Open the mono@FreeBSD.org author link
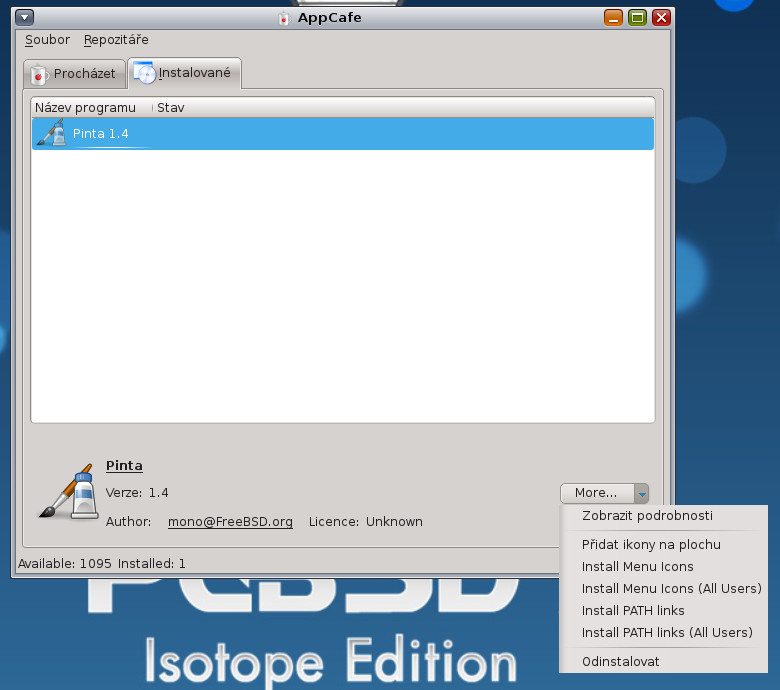The height and width of the screenshot is (690, 780). pyautogui.click(x=230, y=521)
